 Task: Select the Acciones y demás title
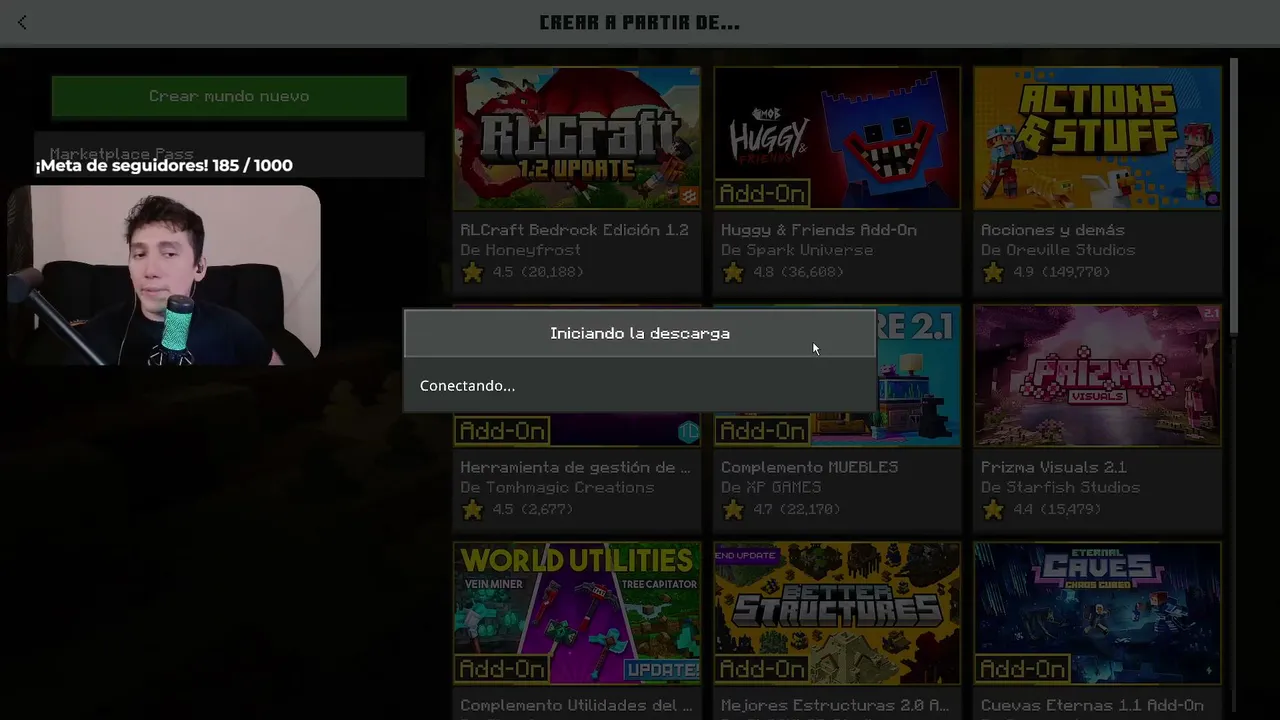pos(1053,230)
